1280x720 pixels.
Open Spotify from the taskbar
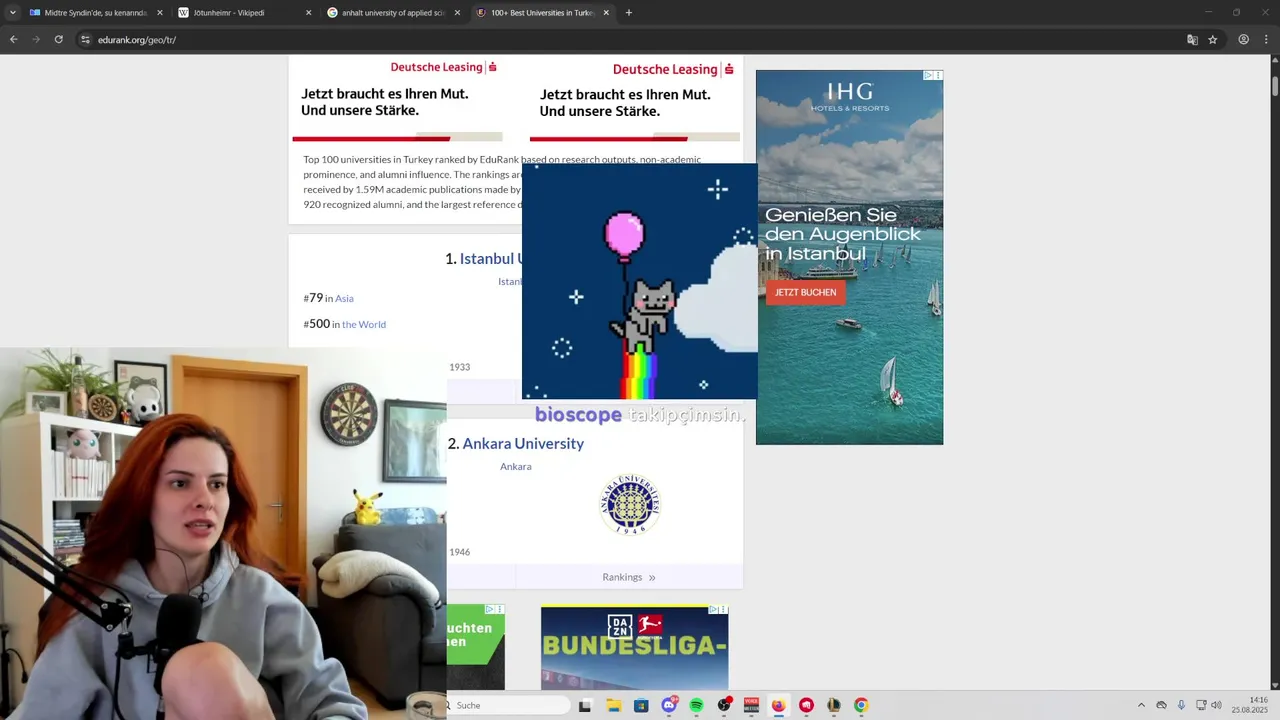point(696,705)
